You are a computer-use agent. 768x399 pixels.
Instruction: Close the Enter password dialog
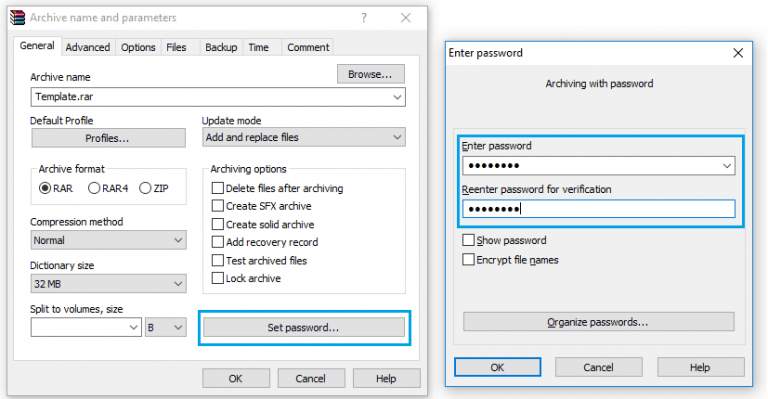click(738, 53)
